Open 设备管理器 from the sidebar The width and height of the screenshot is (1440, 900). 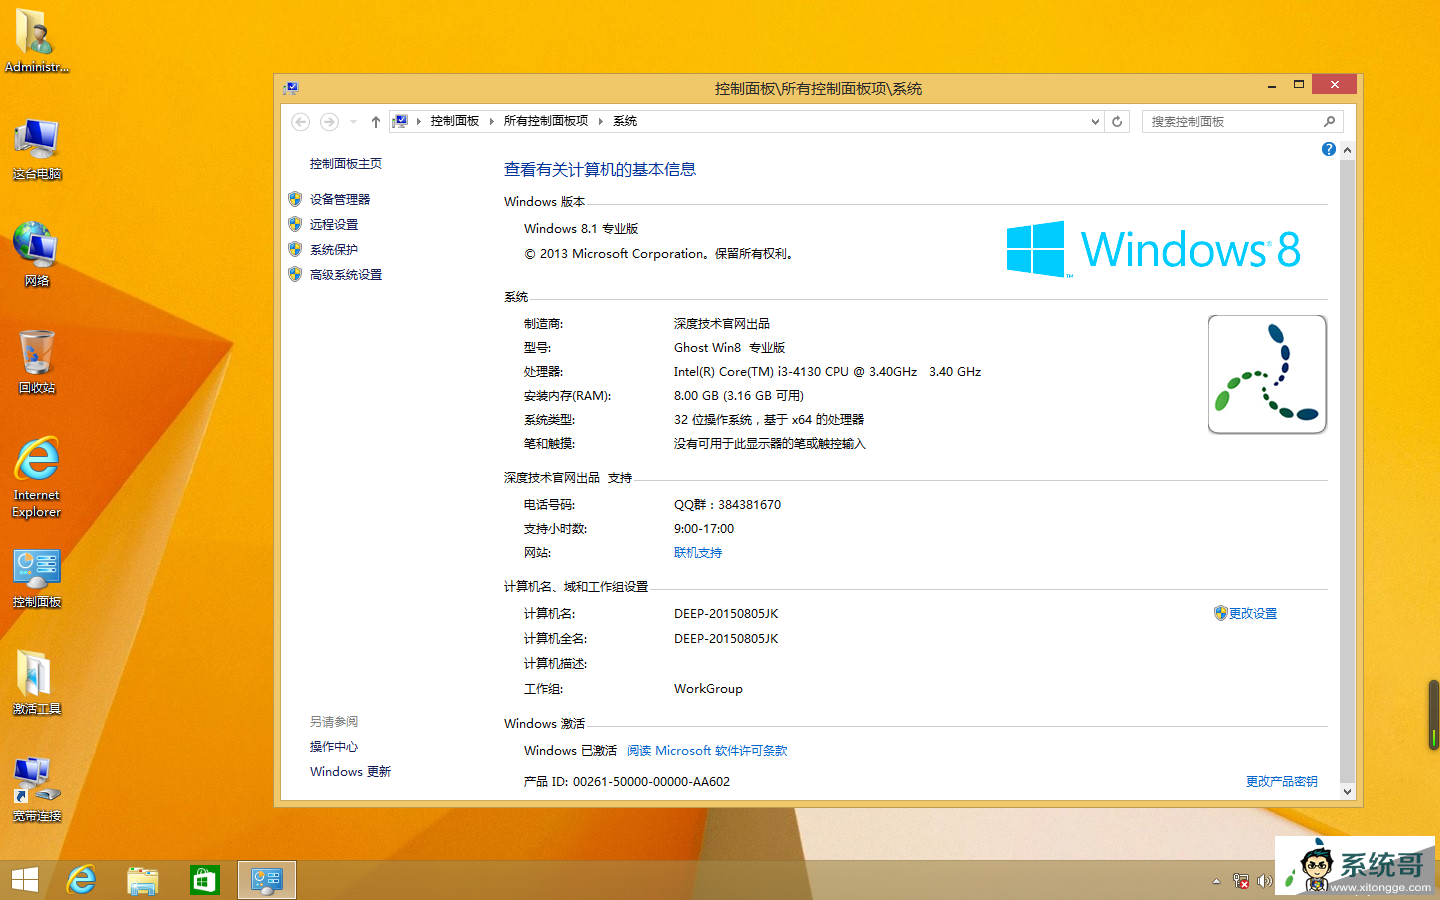pos(340,200)
